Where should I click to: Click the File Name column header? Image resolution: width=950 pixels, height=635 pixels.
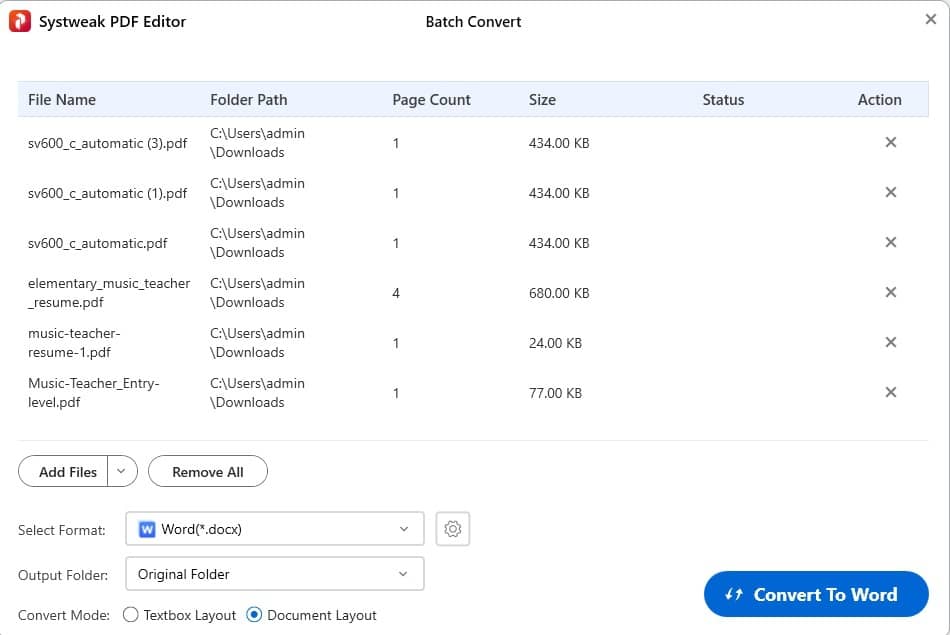[62, 99]
